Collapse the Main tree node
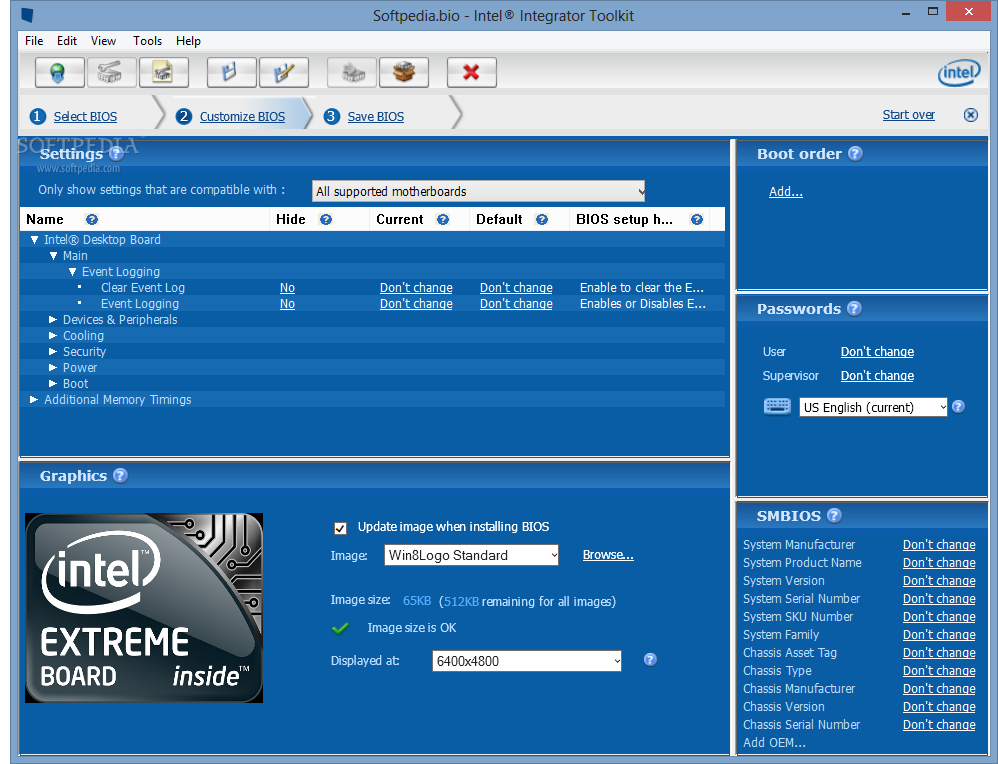This screenshot has width=998, height=764. 53,256
